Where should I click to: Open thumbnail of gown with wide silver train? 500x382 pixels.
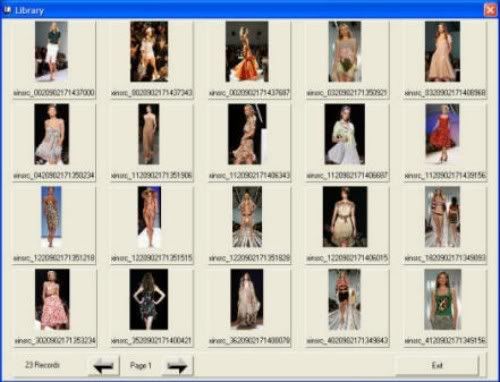tap(247, 217)
